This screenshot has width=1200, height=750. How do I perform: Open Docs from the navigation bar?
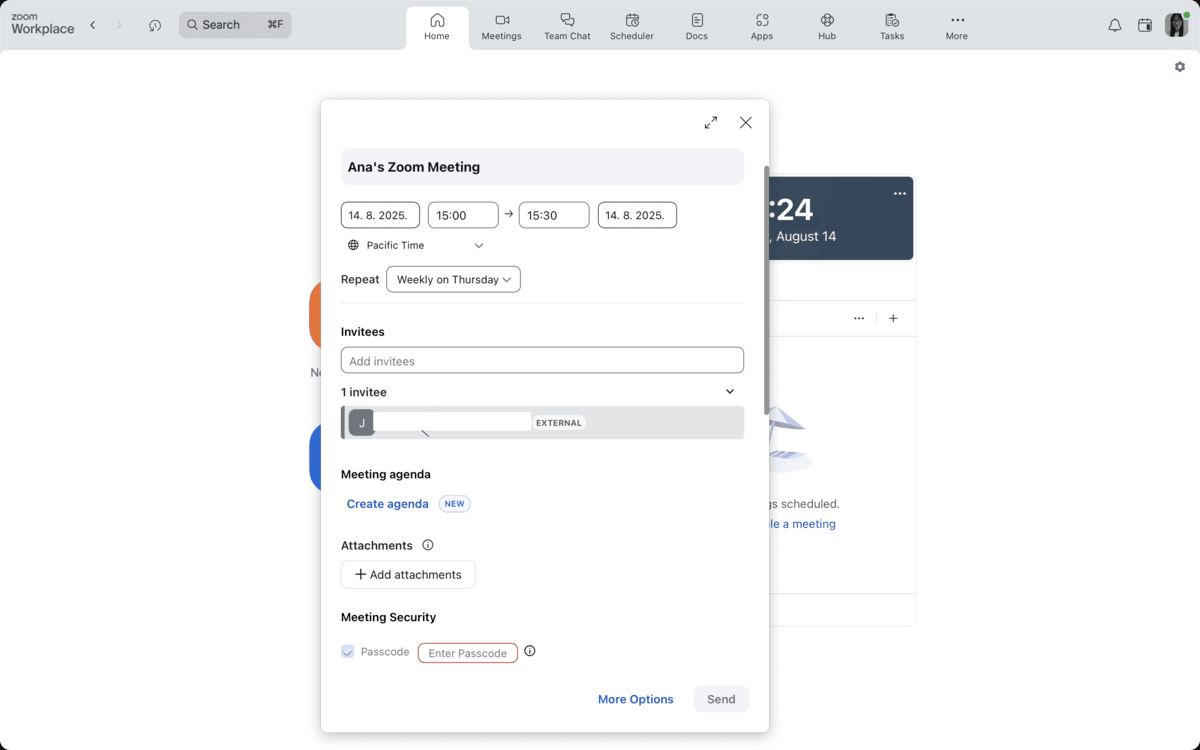[x=696, y=25]
